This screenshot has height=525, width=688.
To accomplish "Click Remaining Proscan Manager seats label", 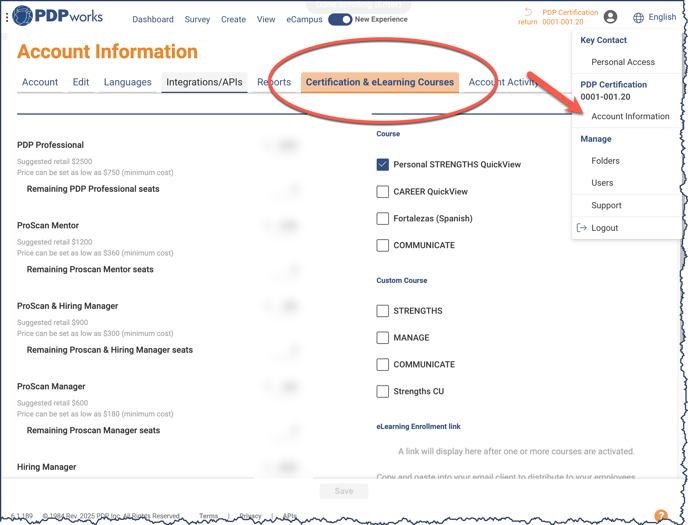I will pos(93,430).
